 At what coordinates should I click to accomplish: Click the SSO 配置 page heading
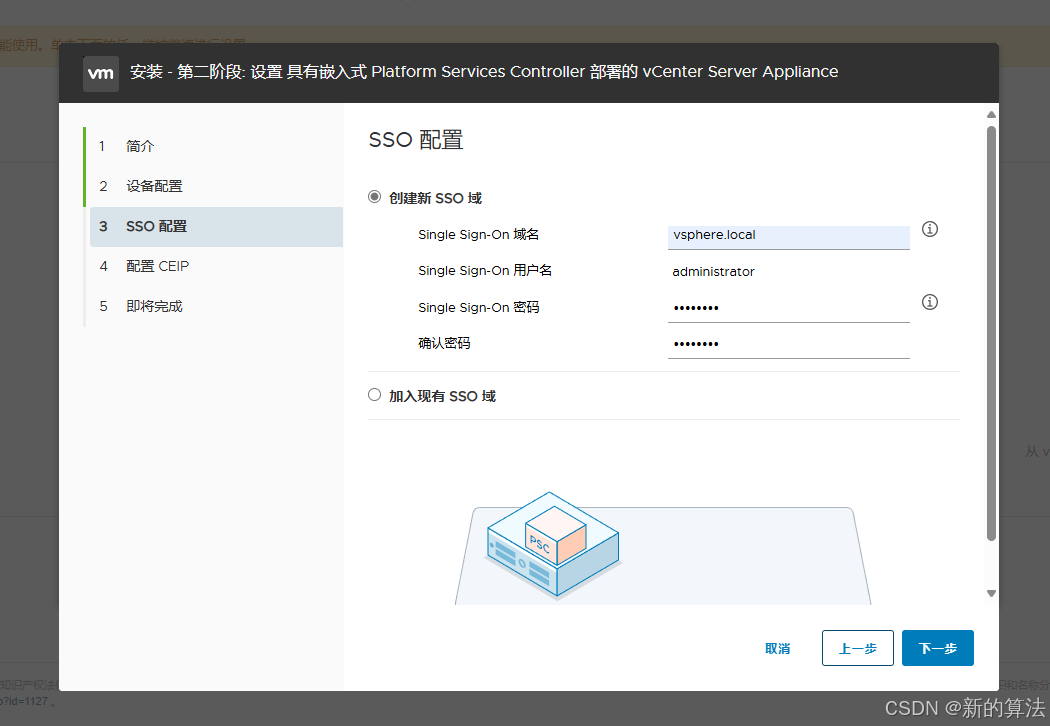coord(416,140)
